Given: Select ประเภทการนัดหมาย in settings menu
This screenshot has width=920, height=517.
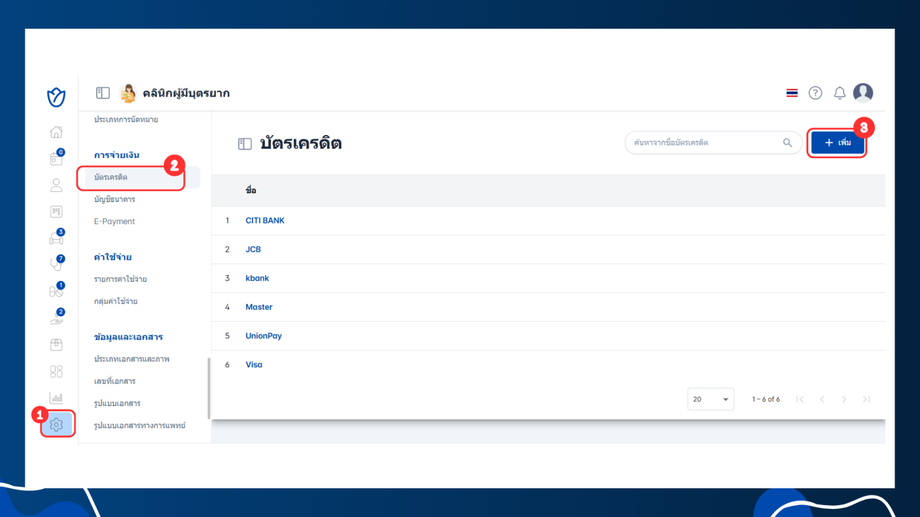Looking at the screenshot, I should tap(126, 119).
